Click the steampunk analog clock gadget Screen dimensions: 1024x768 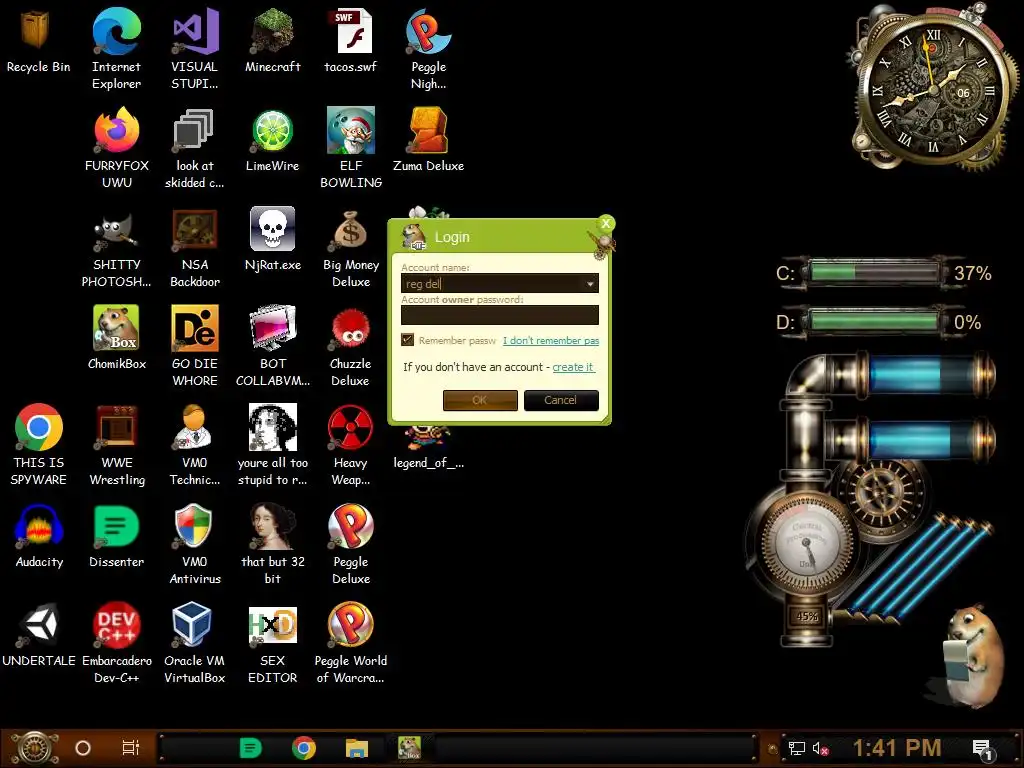coord(934,88)
